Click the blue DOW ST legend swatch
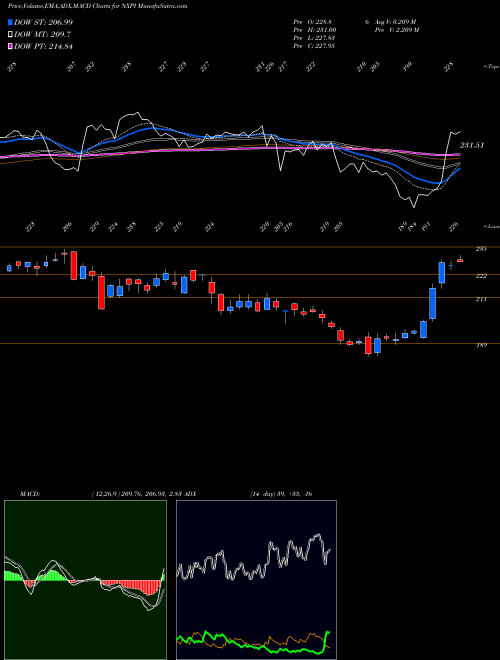 [10, 22]
